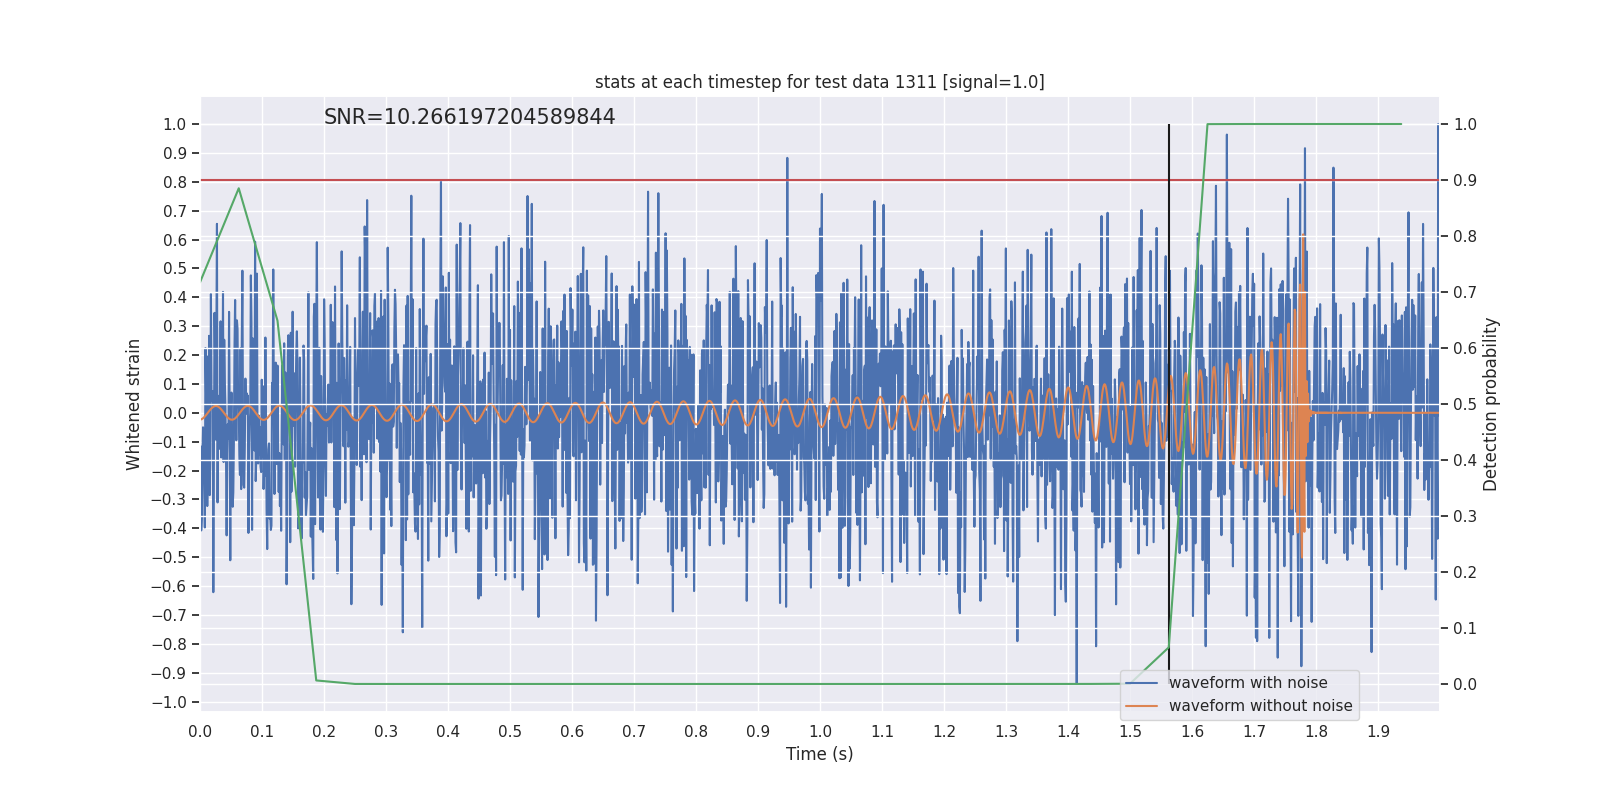This screenshot has height=800, width=1600.
Task: Select Detection probability tick label 0.2
Action: tap(1465, 573)
